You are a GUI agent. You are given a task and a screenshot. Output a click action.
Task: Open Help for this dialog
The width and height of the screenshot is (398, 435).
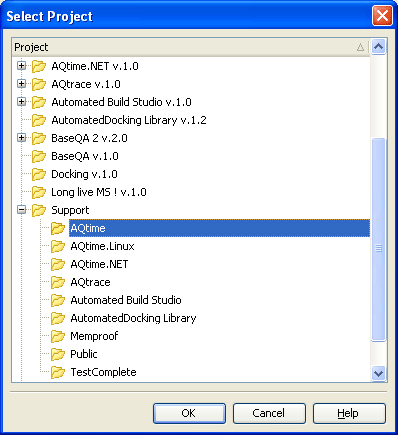click(x=349, y=413)
